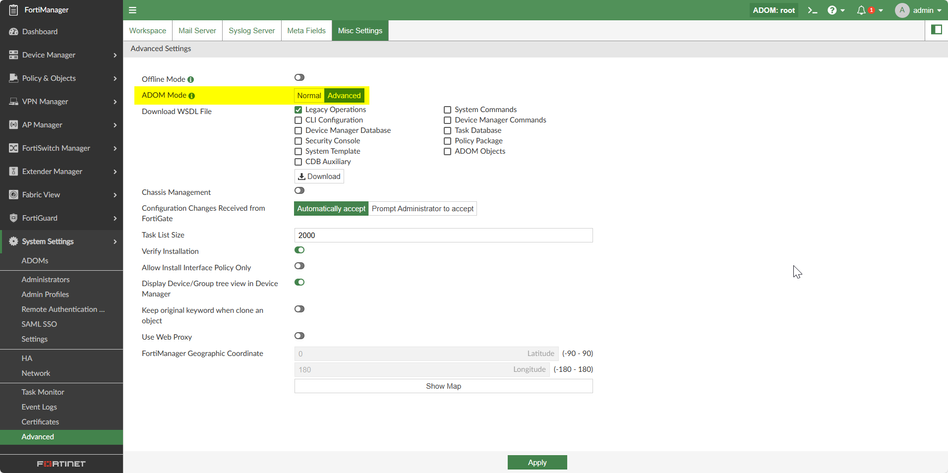Click the admin user avatar icon

point(902,10)
